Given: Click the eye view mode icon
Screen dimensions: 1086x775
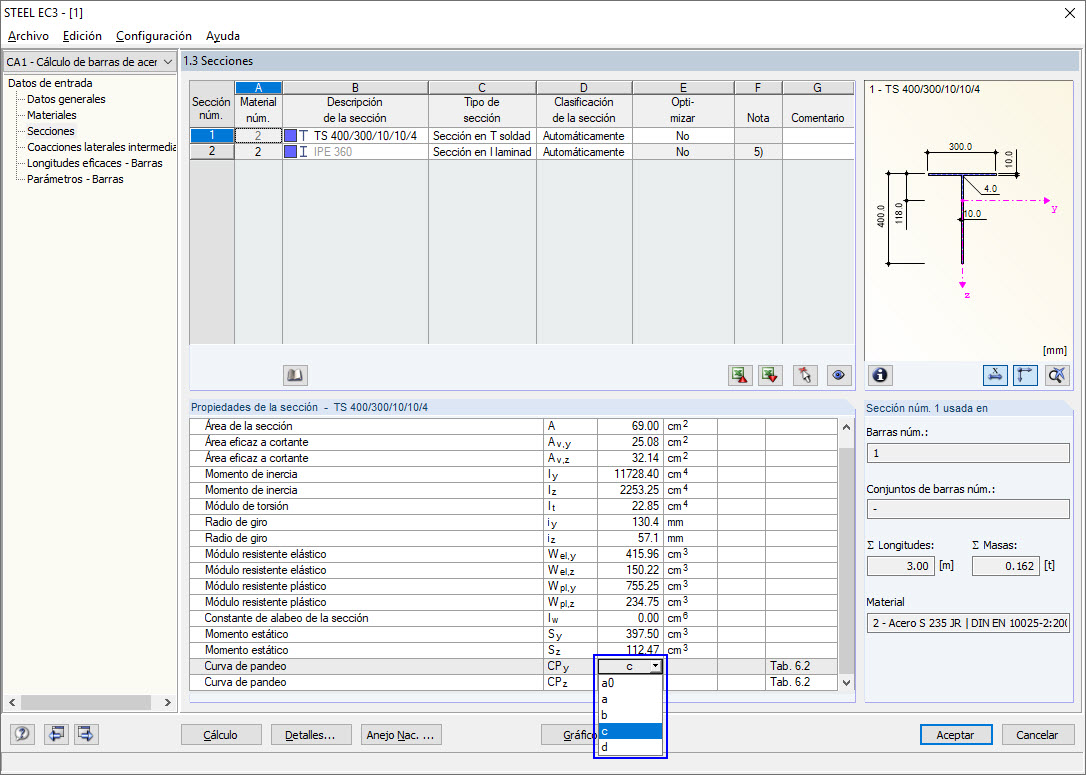Looking at the screenshot, I should click(x=839, y=375).
